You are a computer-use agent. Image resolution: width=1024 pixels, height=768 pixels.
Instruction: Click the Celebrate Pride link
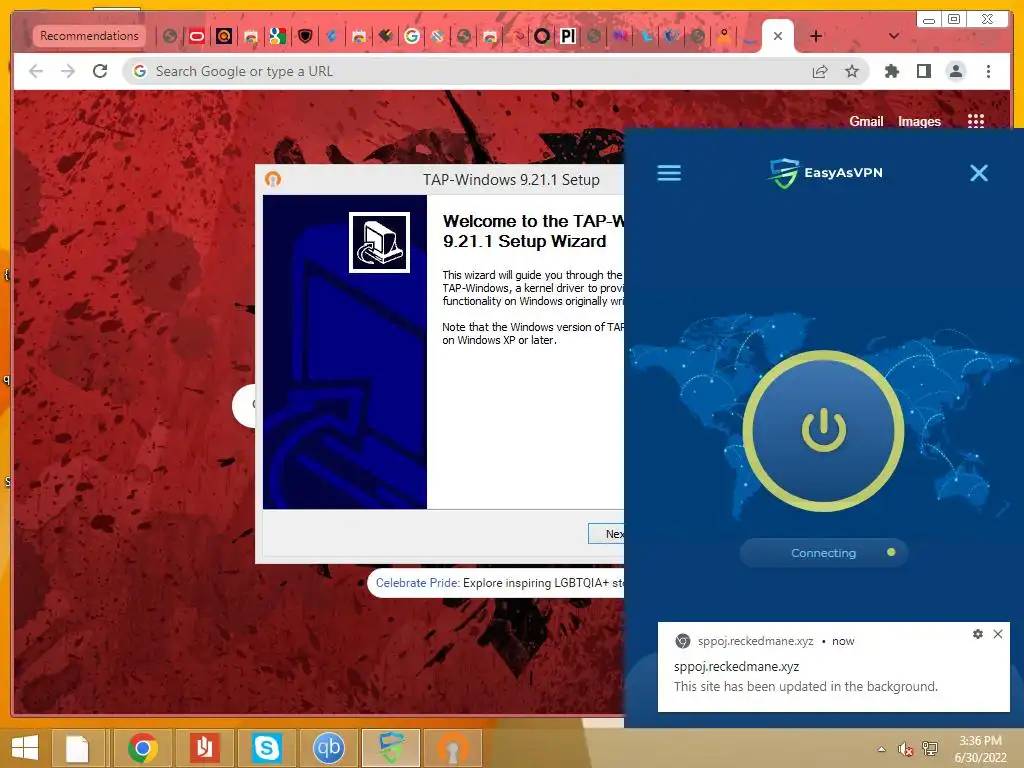click(x=417, y=583)
